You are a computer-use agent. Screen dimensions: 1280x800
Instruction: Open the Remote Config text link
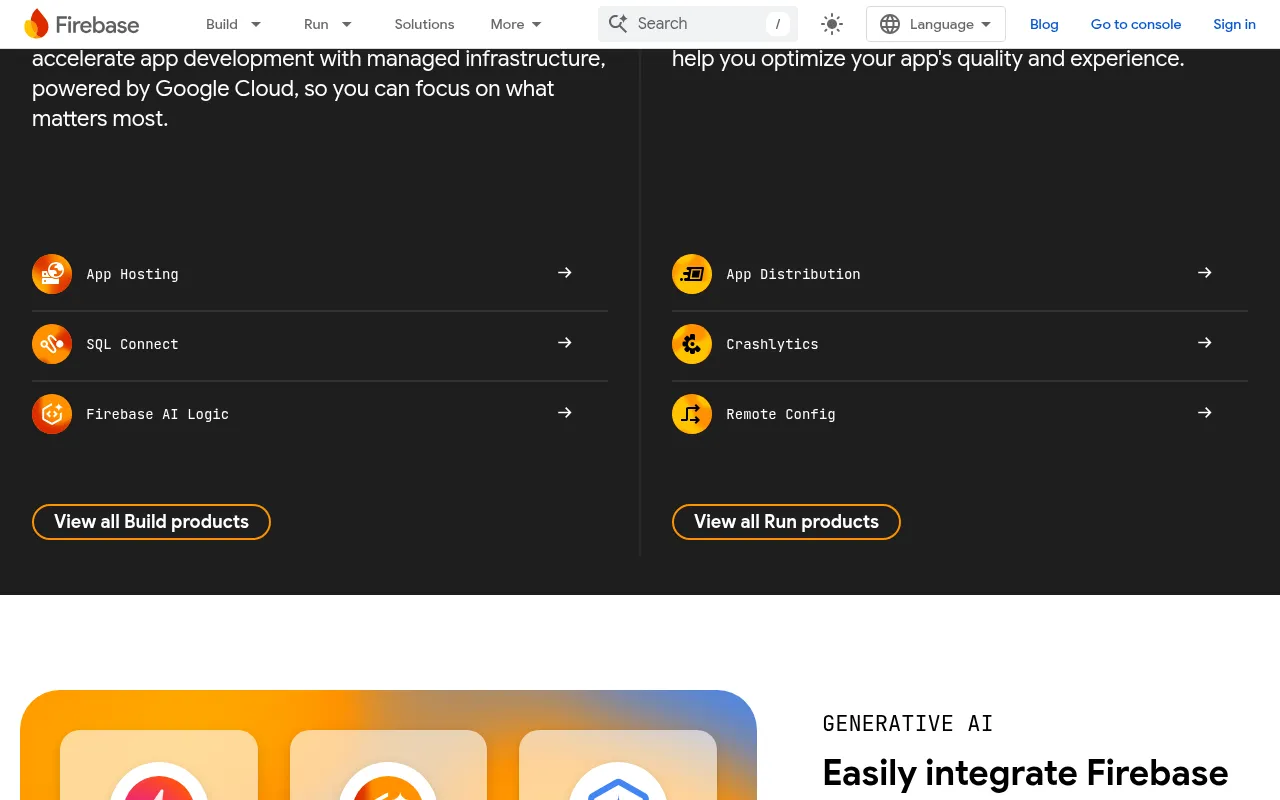pos(781,414)
